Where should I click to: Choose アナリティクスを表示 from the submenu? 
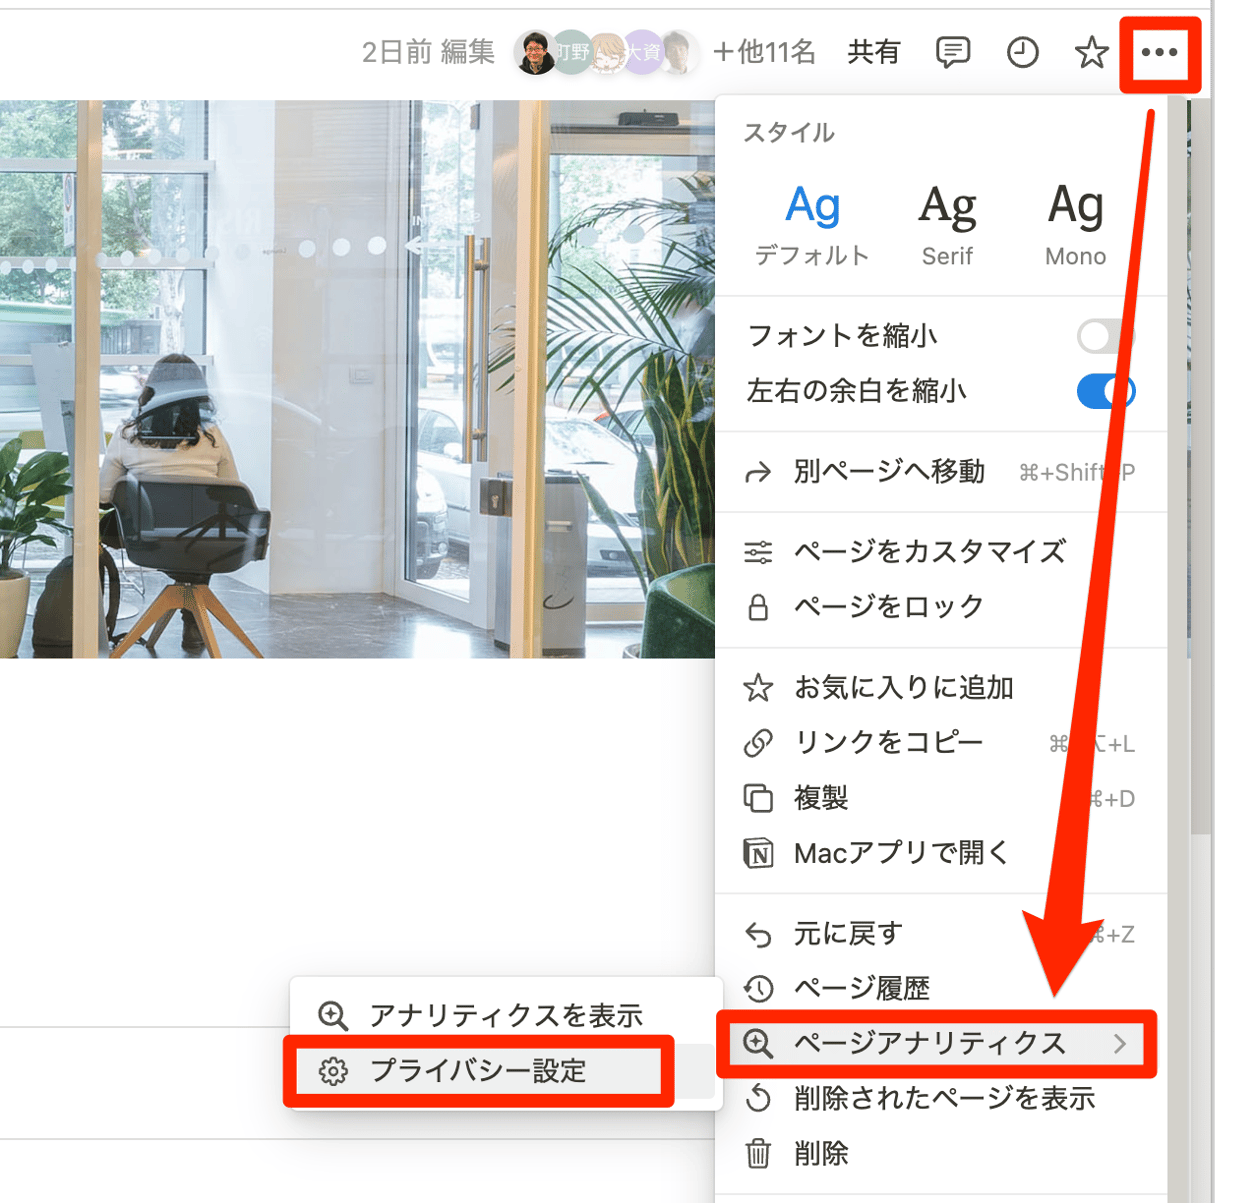[x=505, y=1014]
